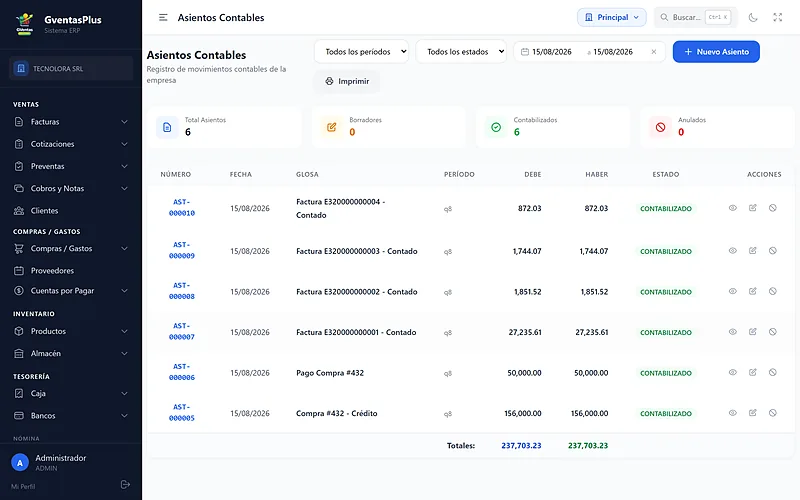
Task: Void entry AST-000009 with cancel icon
Action: 773,251
